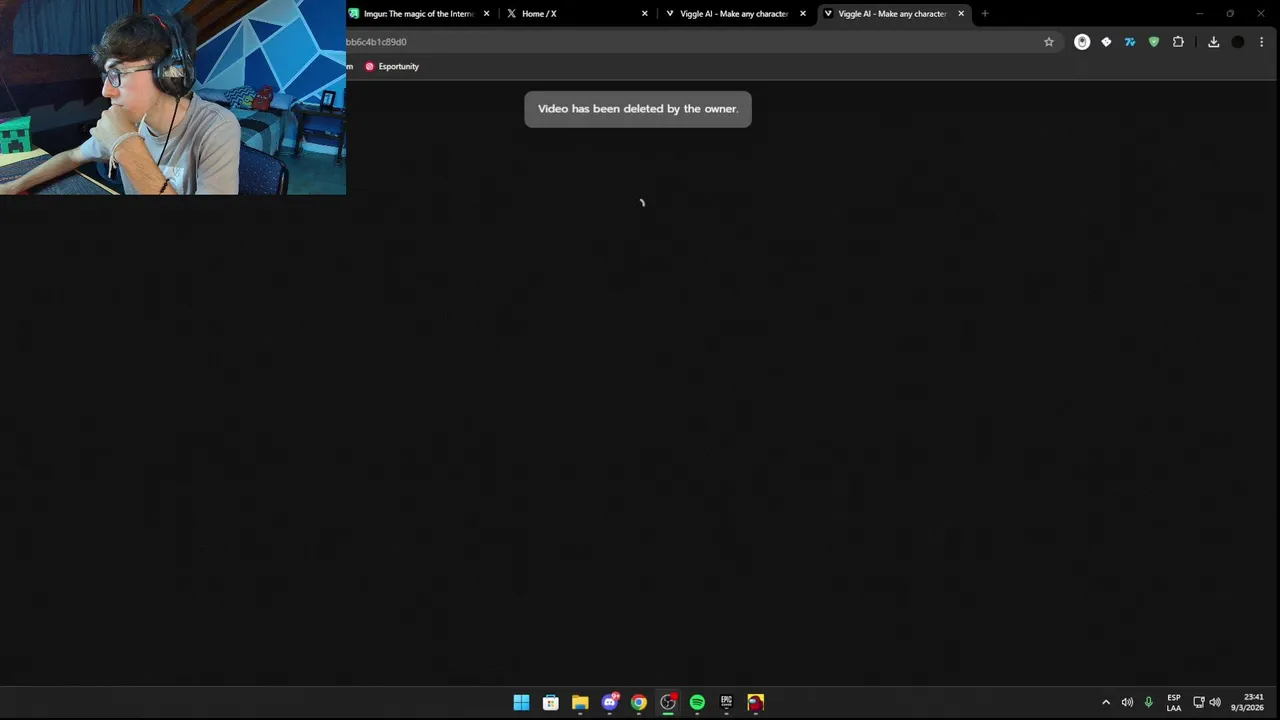Image resolution: width=1280 pixels, height=720 pixels.
Task: Open network and sound quick settings
Action: click(x=1207, y=702)
